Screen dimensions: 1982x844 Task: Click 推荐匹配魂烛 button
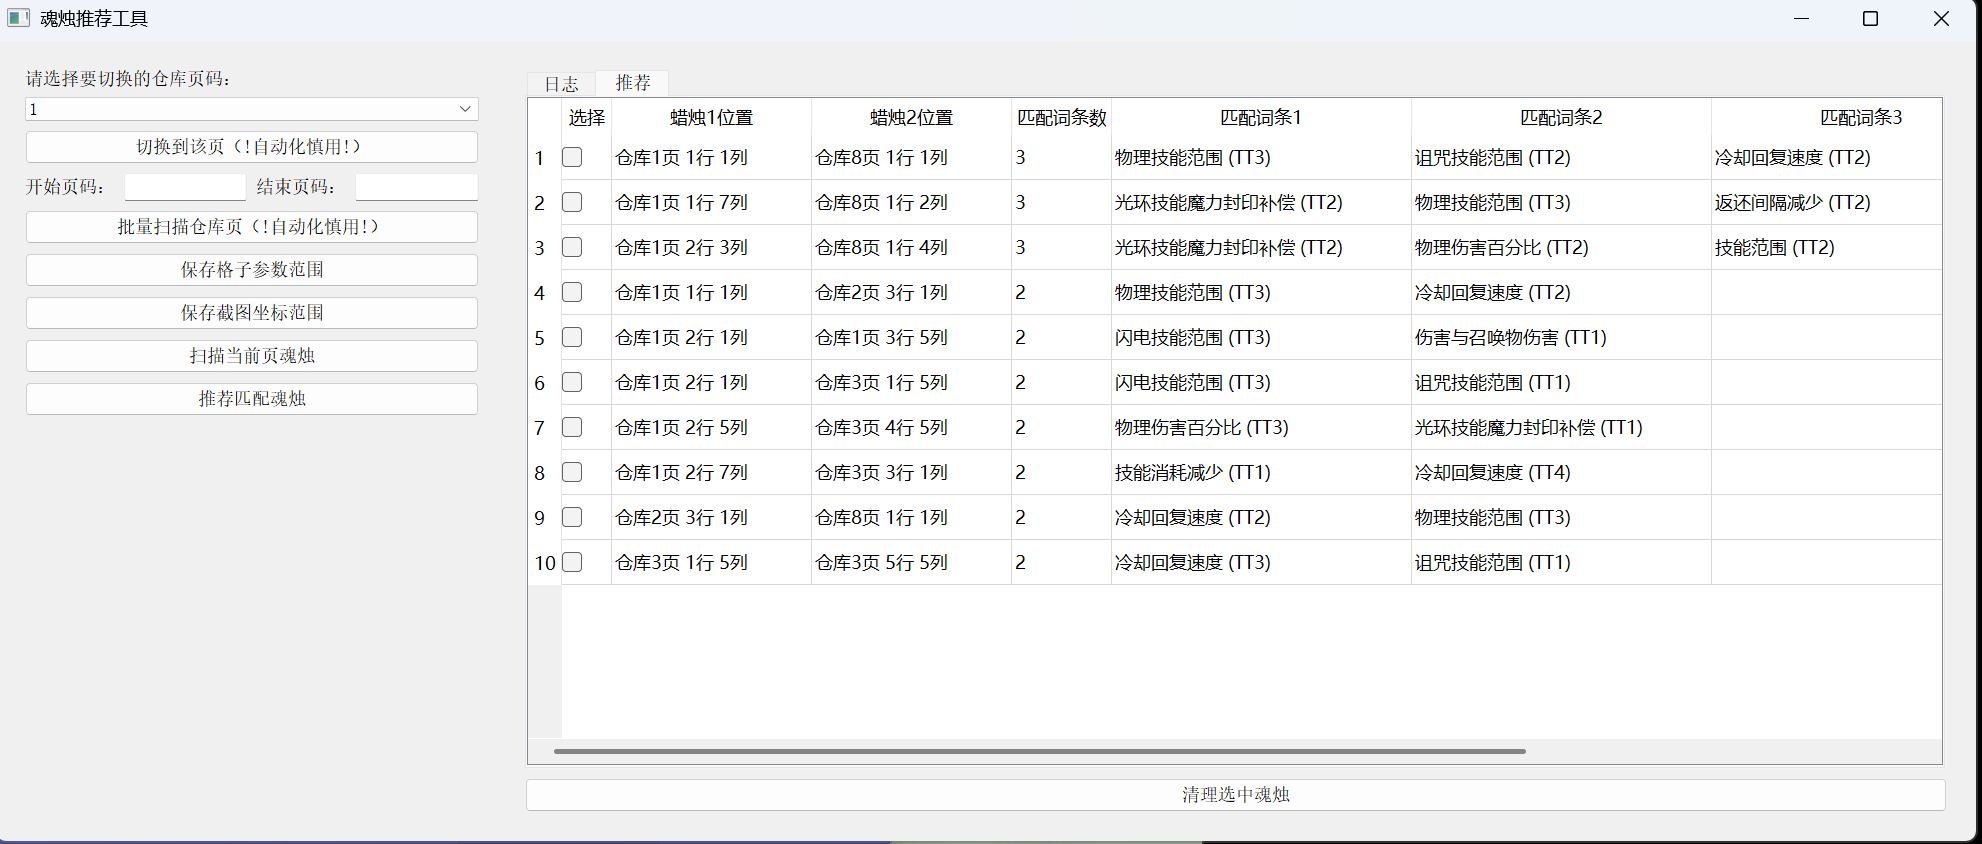coord(252,399)
